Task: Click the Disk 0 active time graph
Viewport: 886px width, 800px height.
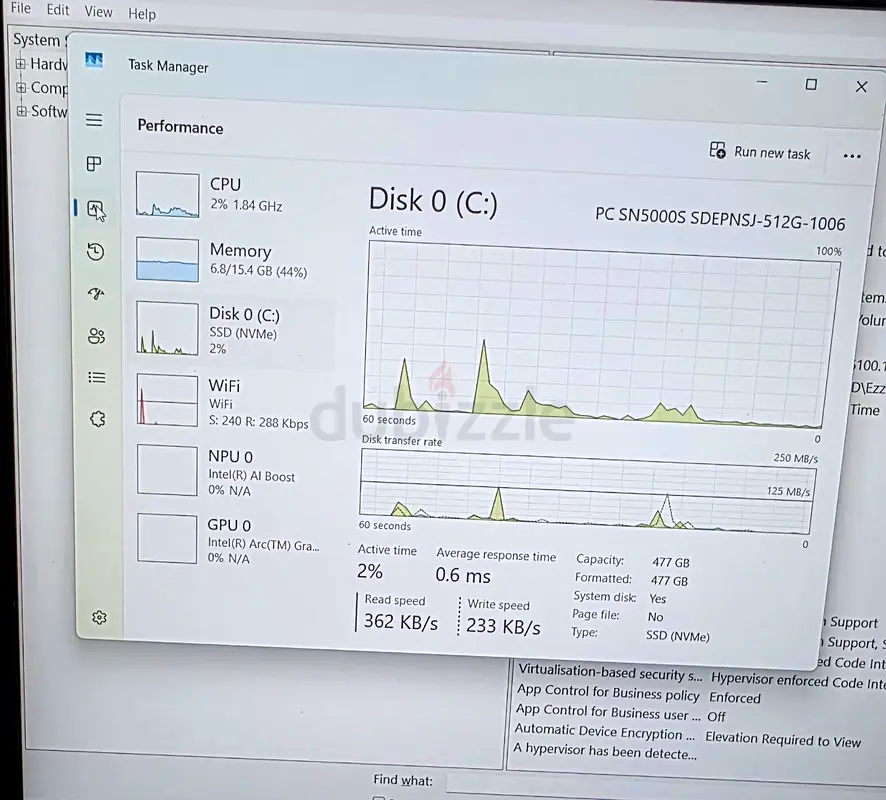Action: click(601, 334)
